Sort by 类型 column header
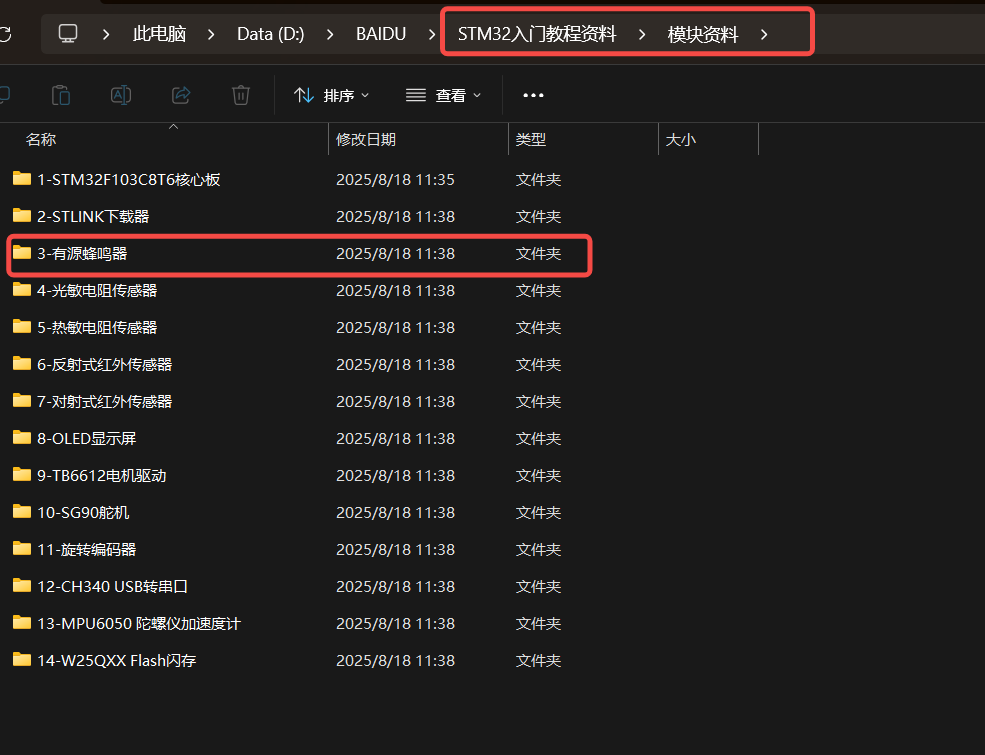Image resolution: width=985 pixels, height=755 pixels. click(530, 139)
